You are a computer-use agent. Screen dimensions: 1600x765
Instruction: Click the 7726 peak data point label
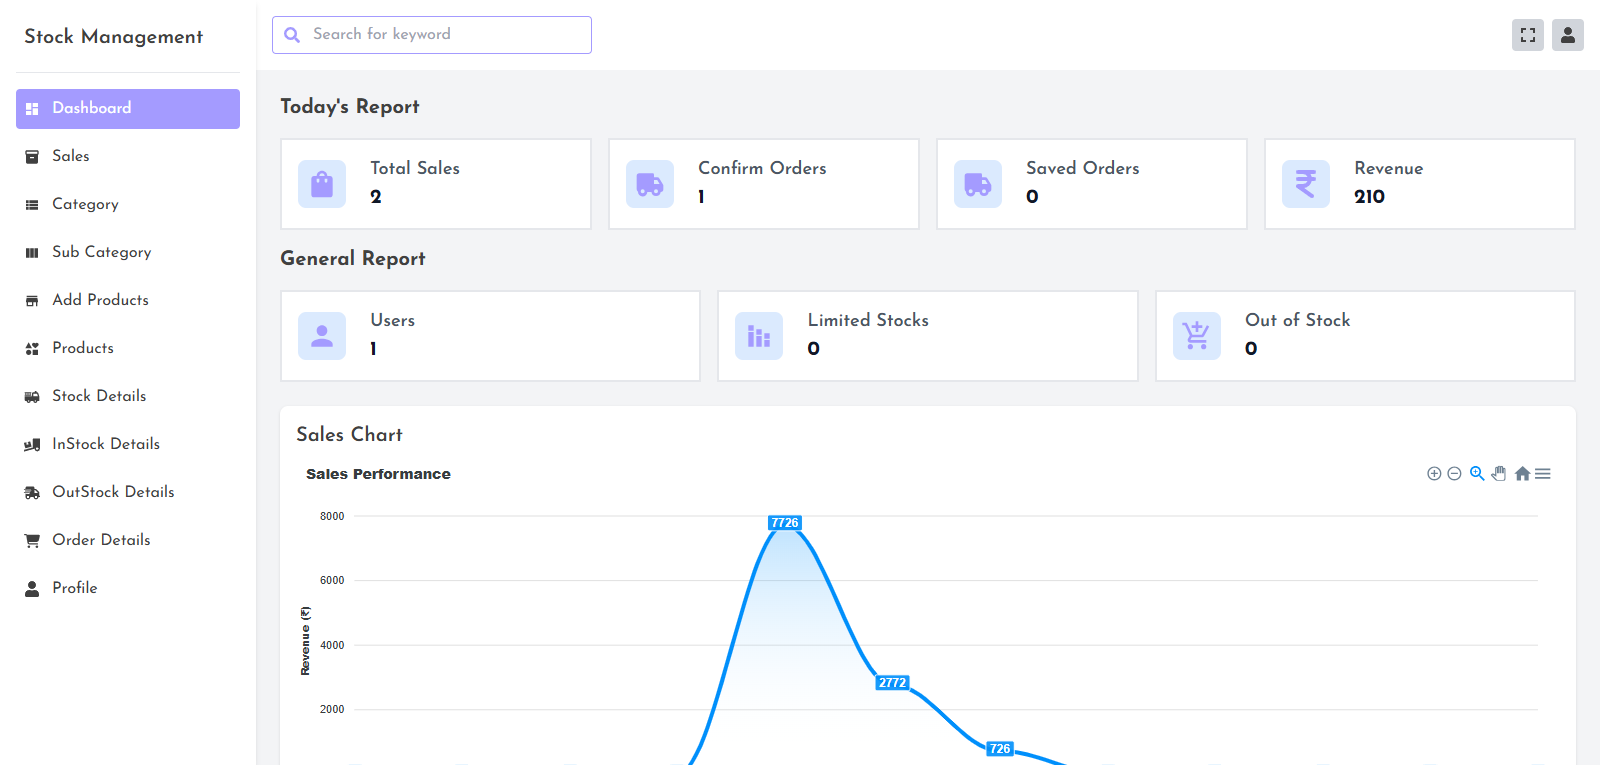coord(785,523)
